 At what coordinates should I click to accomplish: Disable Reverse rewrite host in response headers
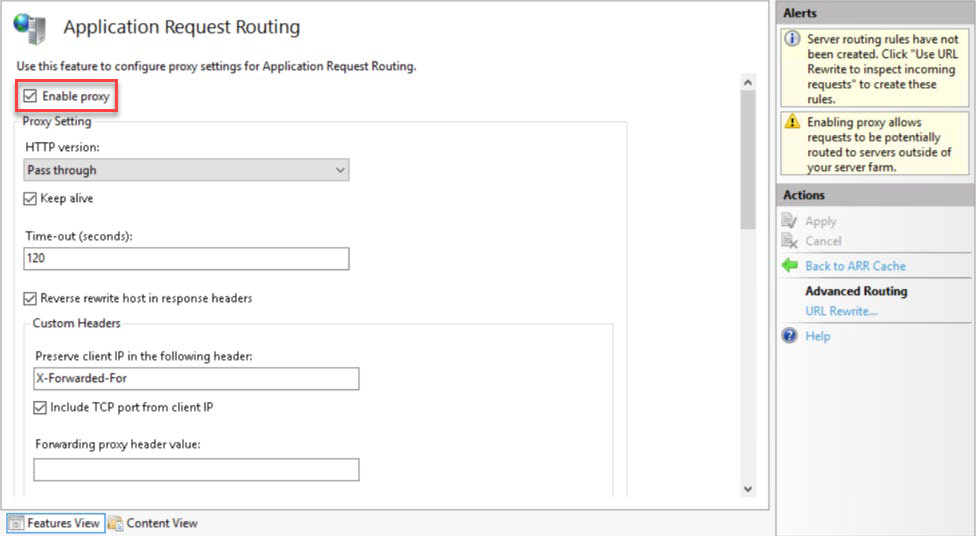click(x=30, y=298)
